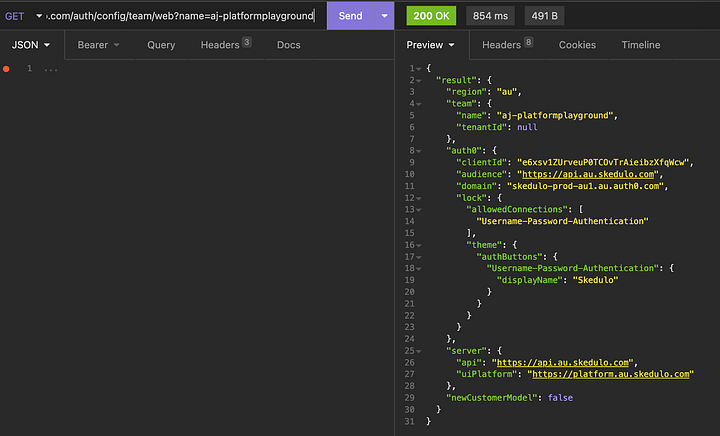
Task: Open the GET method dropdown
Action: 23,16
